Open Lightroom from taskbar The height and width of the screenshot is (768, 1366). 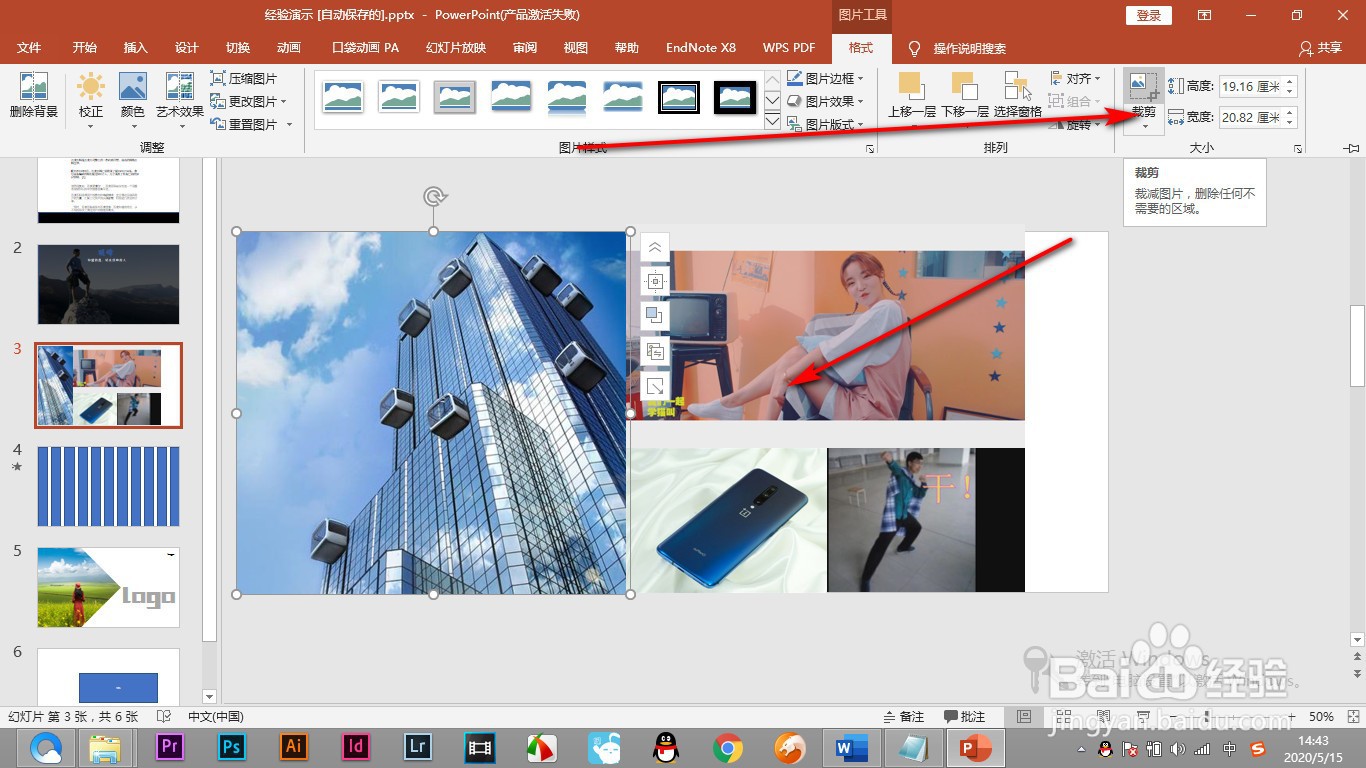[418, 747]
